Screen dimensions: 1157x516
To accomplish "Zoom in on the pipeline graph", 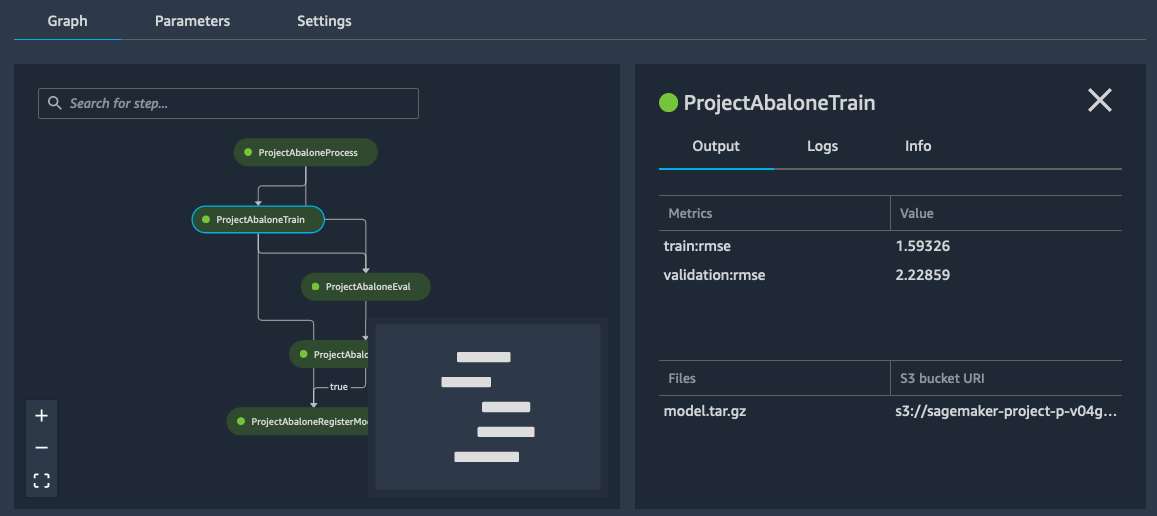I will (x=41, y=416).
